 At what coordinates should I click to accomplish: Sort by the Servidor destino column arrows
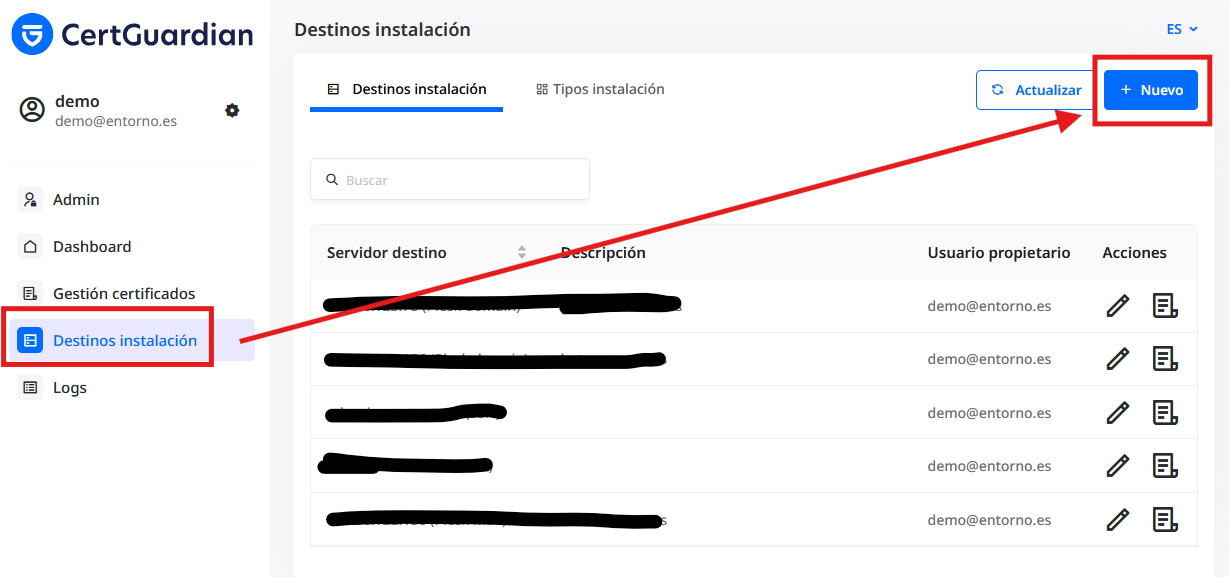point(522,253)
